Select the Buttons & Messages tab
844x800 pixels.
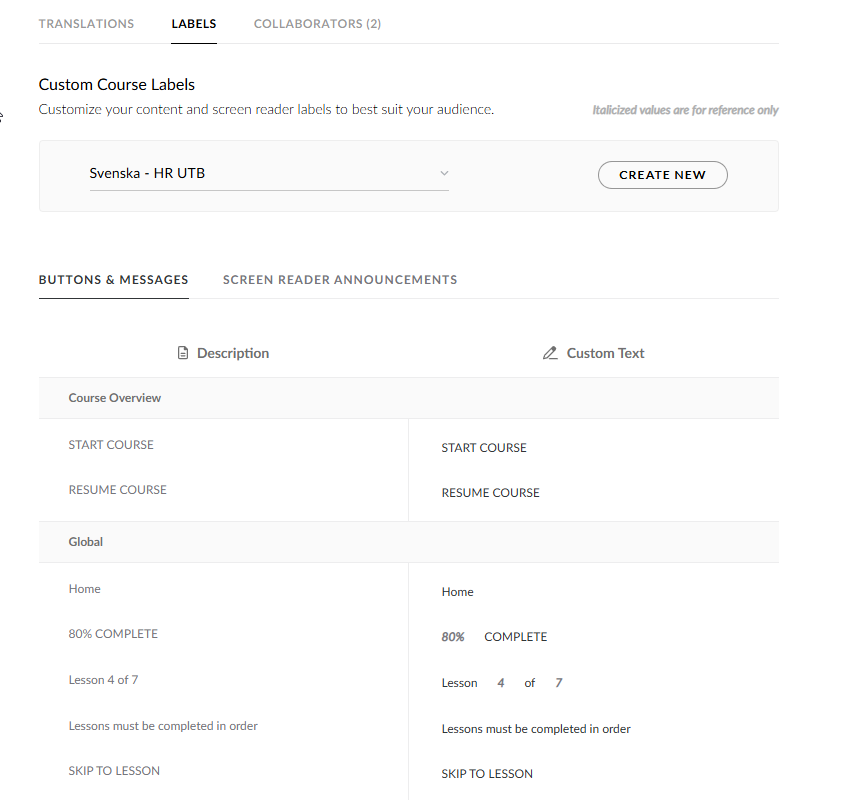click(x=113, y=280)
